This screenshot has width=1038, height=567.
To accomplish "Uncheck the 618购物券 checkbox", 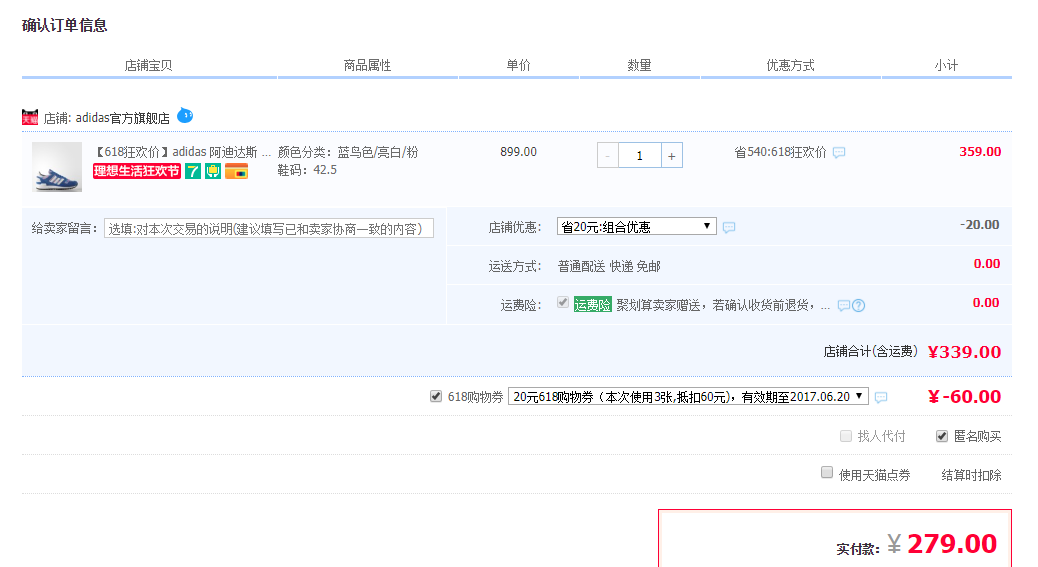I will [436, 396].
